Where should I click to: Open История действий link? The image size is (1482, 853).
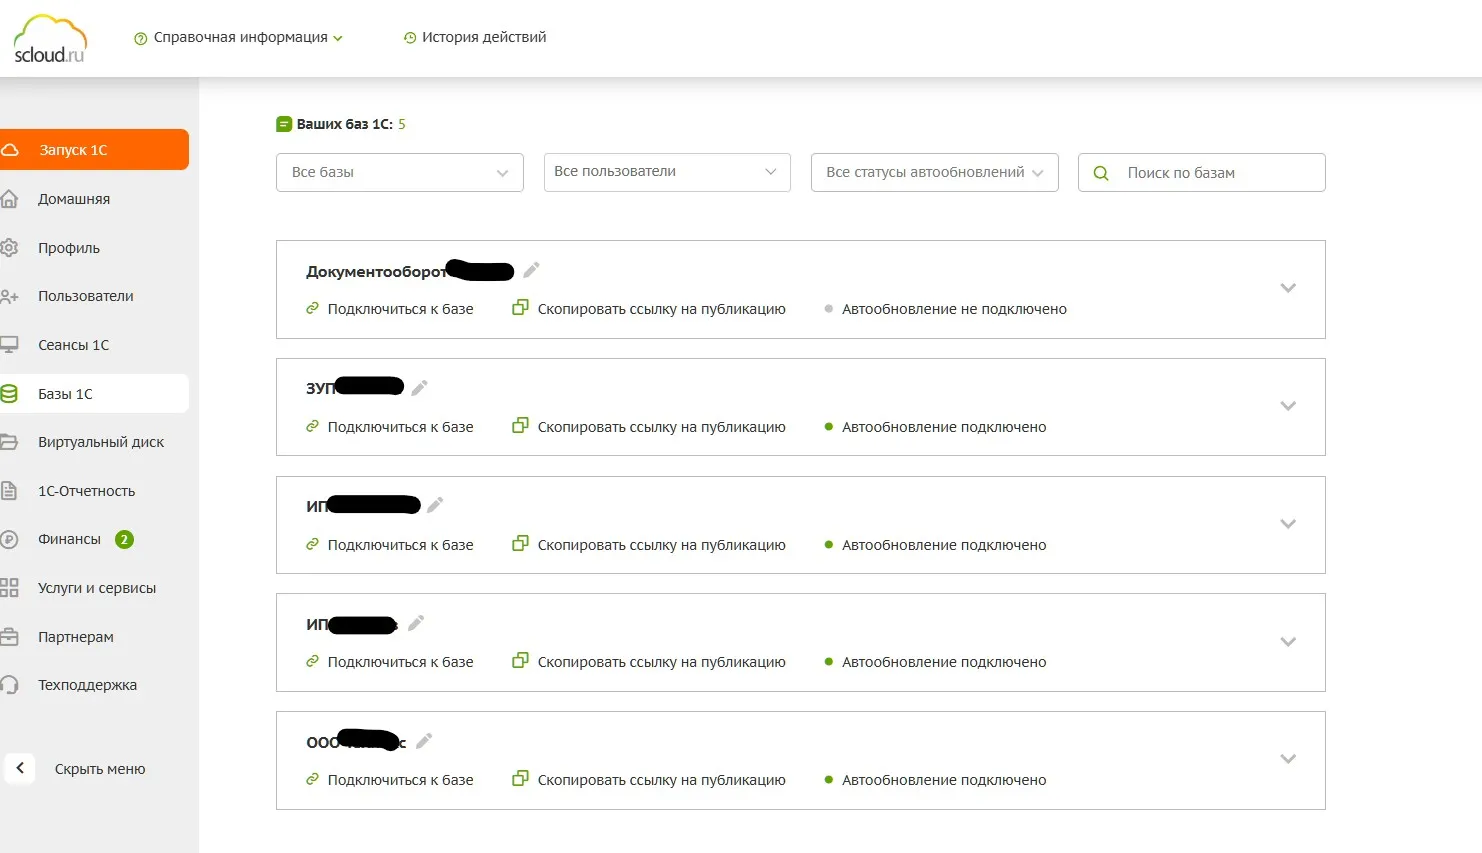(483, 38)
